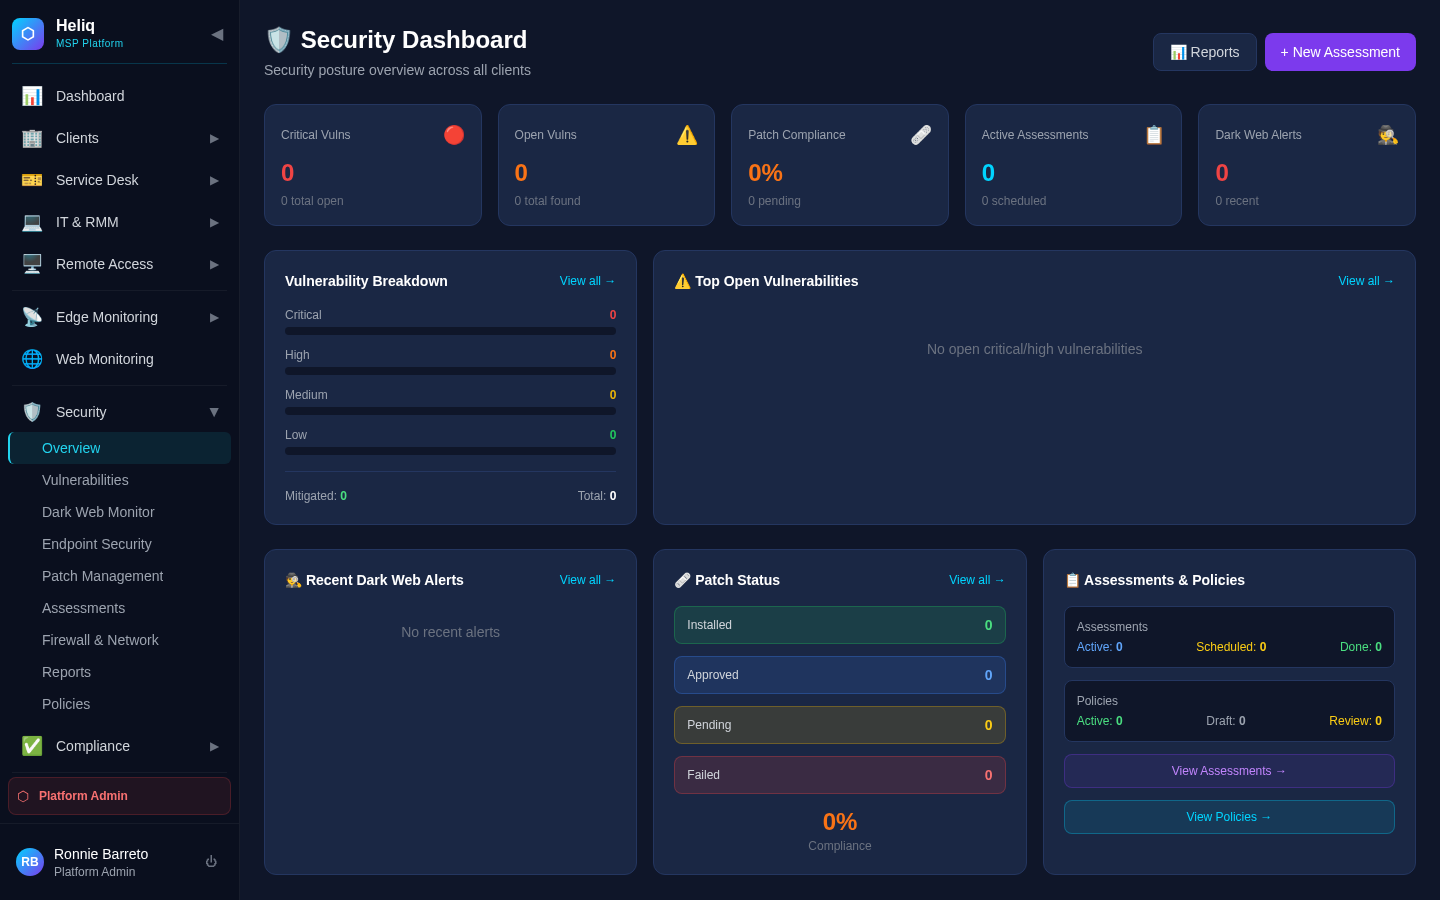Expand the Compliance section
1440x900 pixels.
click(x=214, y=746)
